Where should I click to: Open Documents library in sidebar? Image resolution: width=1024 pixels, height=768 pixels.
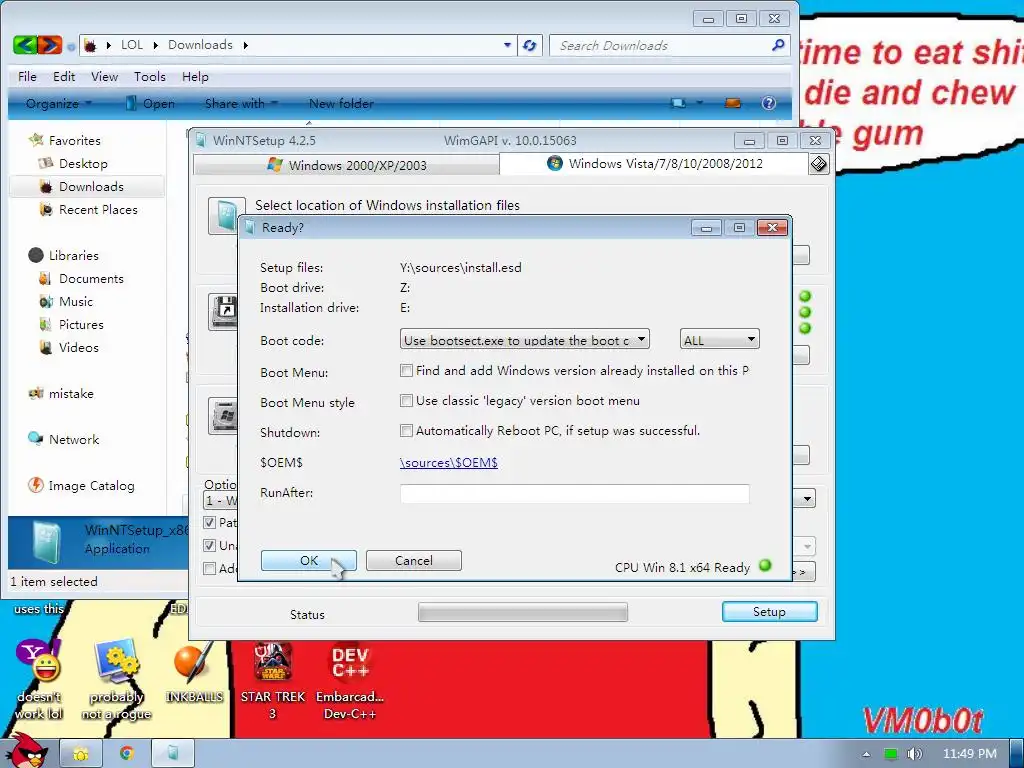click(90, 279)
